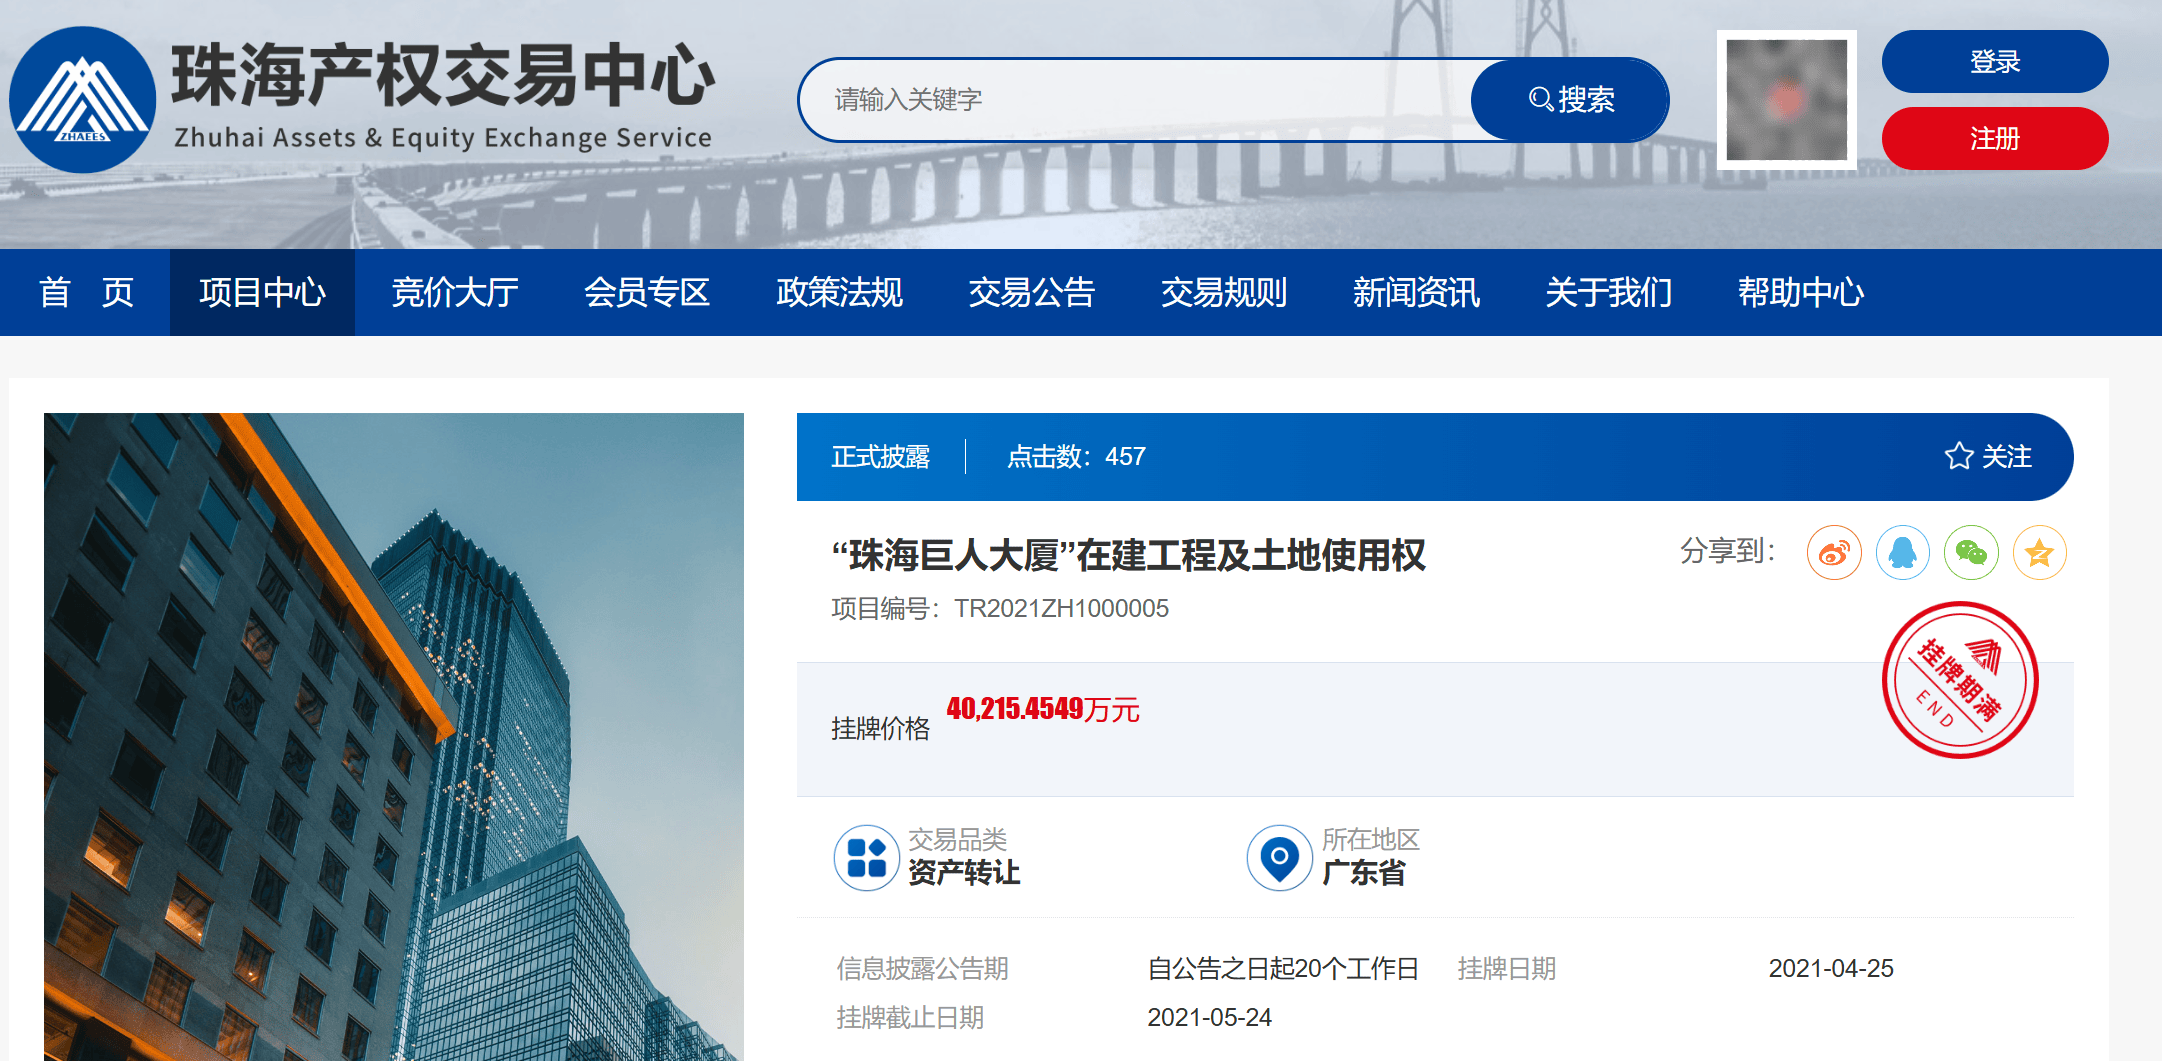
Task: Click the 广东省 location pin icon
Action: click(x=1279, y=858)
